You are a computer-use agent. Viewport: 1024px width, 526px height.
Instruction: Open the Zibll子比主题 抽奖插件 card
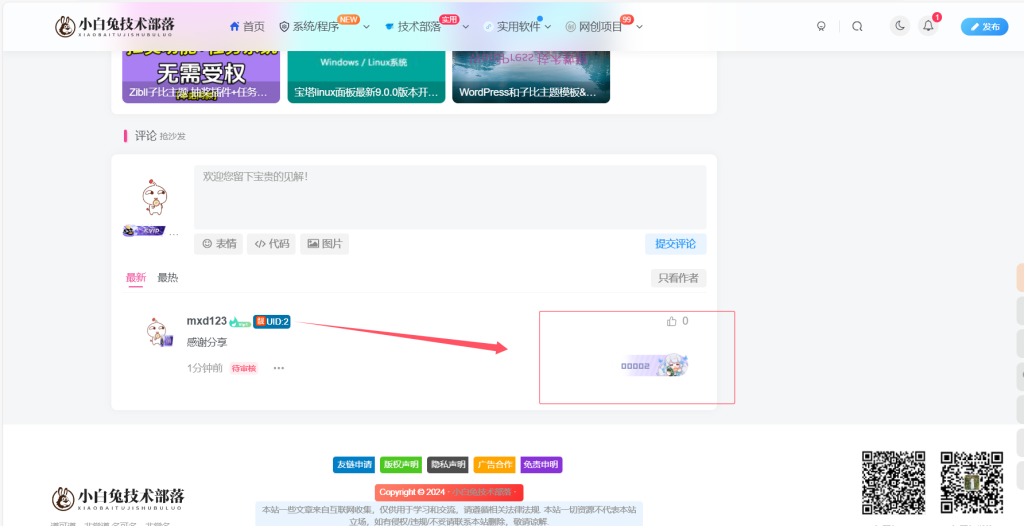coord(201,75)
